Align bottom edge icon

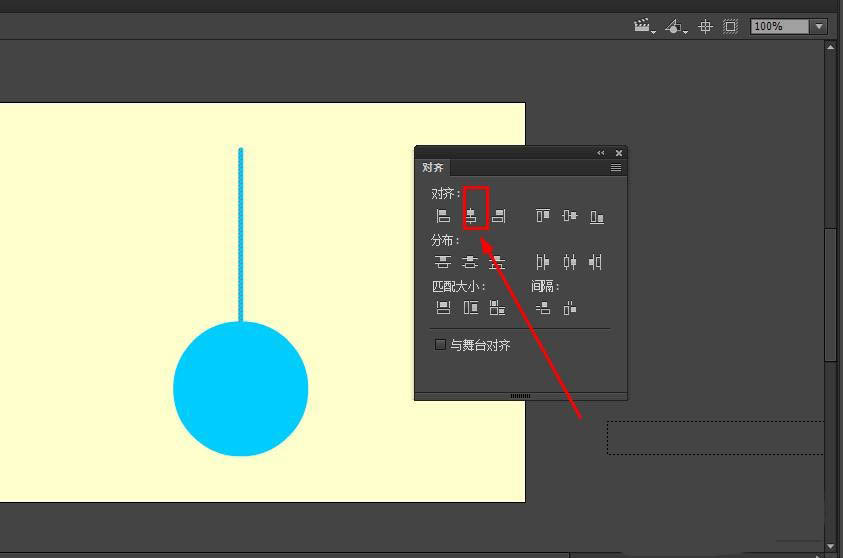[597, 216]
